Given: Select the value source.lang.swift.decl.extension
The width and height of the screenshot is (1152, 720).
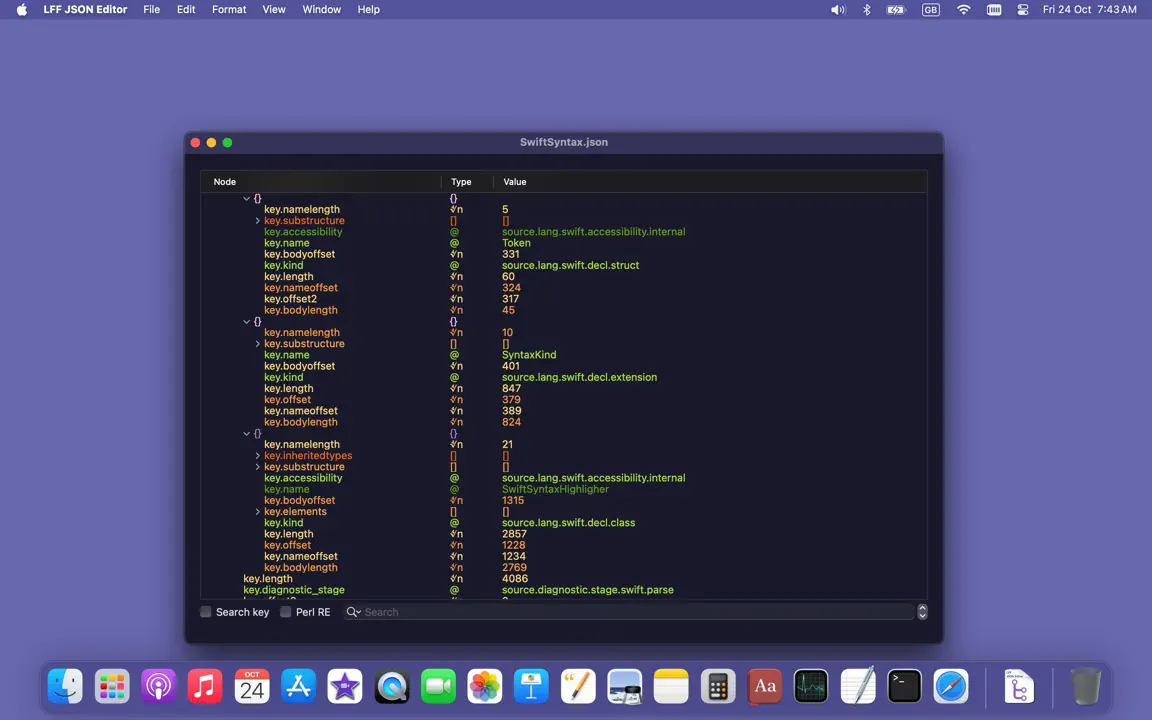Looking at the screenshot, I should pos(580,377).
